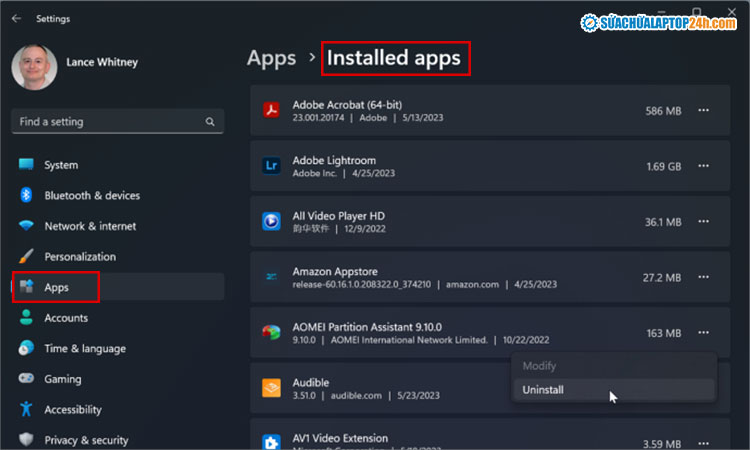The height and width of the screenshot is (450, 750).
Task: Open Network & internet settings
Action: click(x=90, y=226)
